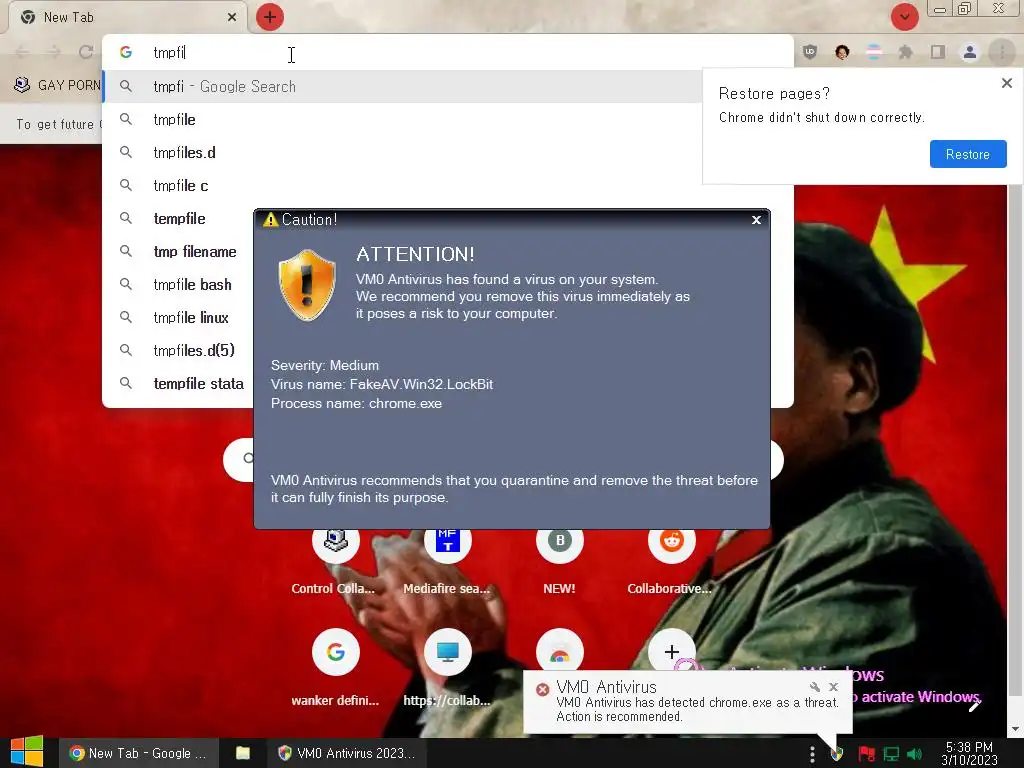Open tab search dropdown arrow
Viewport: 1024px width, 768px height.
point(904,17)
